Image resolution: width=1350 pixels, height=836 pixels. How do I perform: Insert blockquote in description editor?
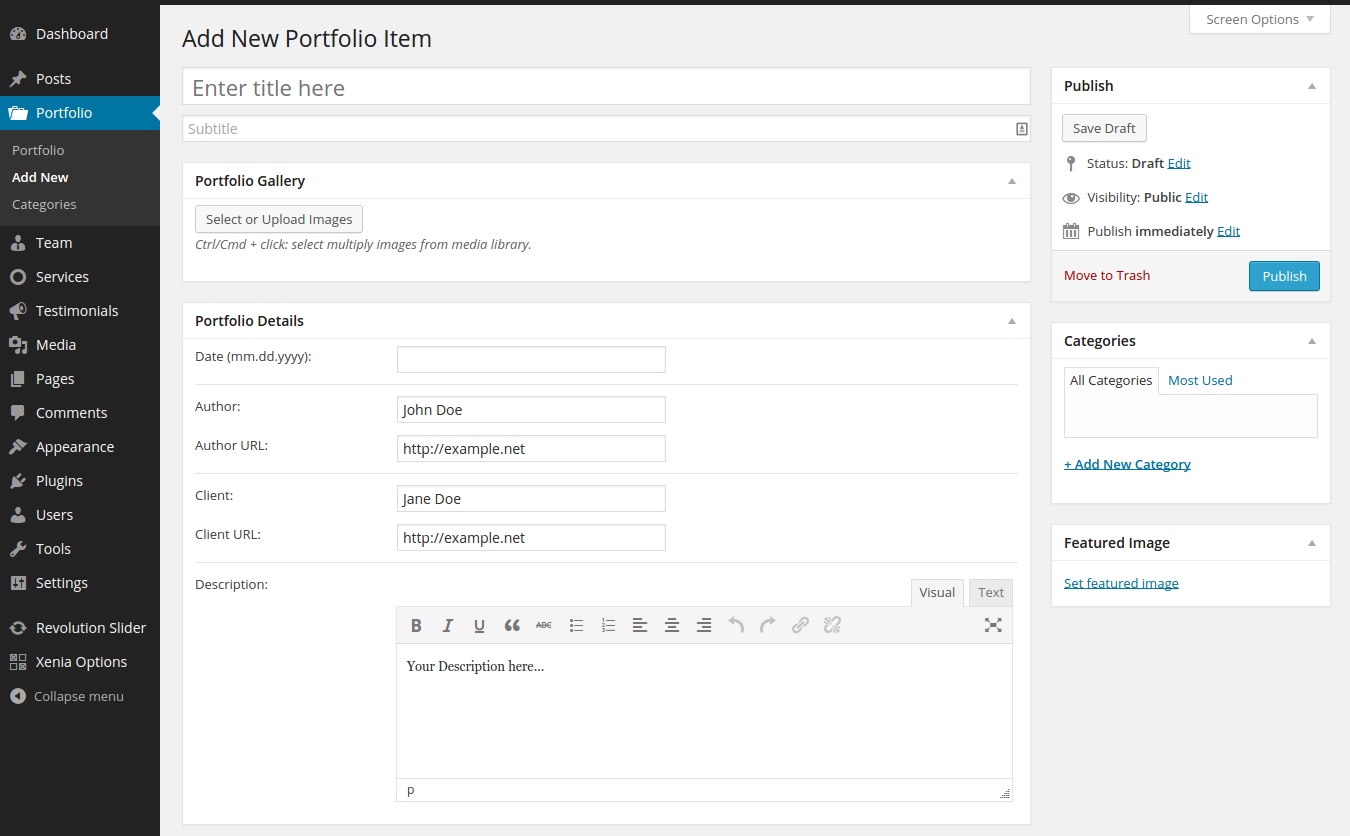512,625
